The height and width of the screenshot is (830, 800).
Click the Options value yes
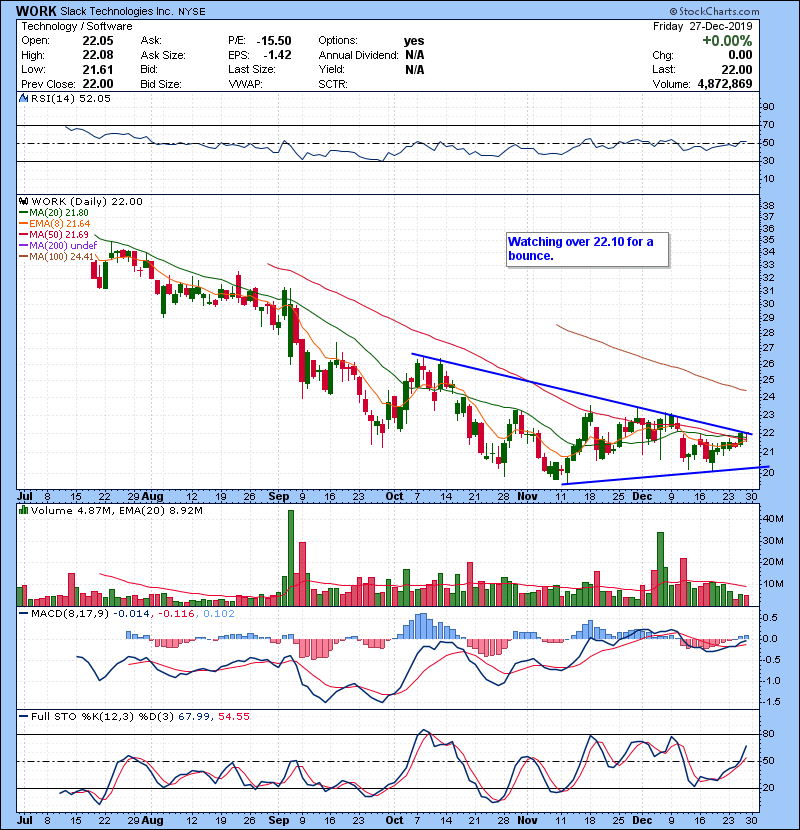(414, 41)
